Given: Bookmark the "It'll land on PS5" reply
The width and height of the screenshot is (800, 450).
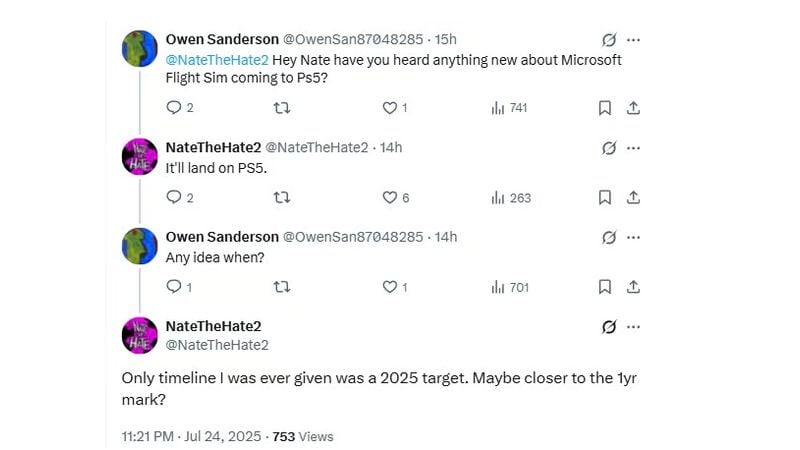Looking at the screenshot, I should pyautogui.click(x=605, y=198).
